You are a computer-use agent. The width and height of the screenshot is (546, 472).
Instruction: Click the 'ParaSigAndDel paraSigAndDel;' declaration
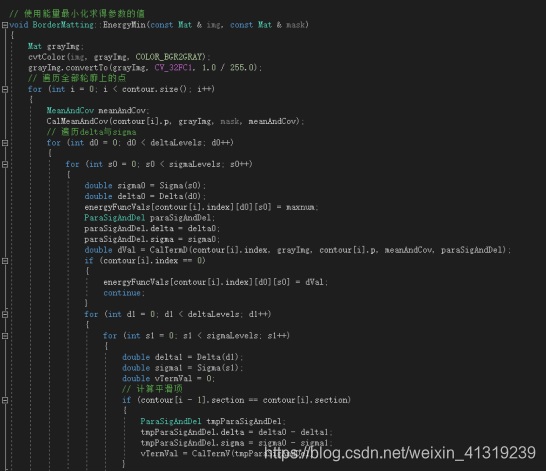tap(150, 218)
